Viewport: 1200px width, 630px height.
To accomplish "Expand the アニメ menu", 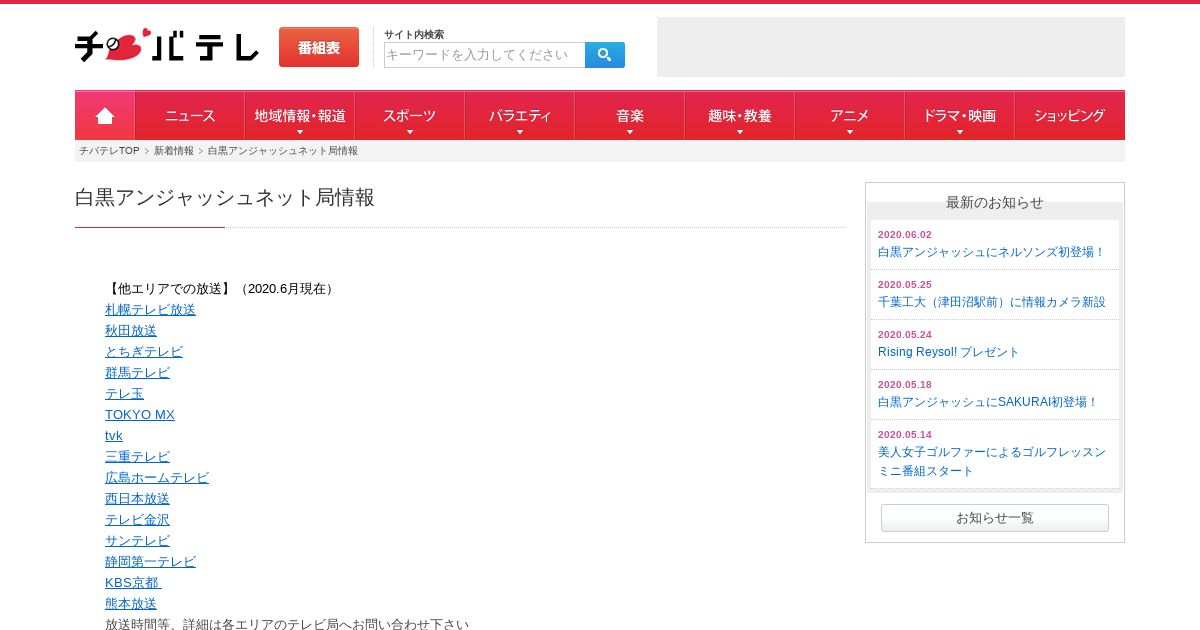I will click(850, 116).
